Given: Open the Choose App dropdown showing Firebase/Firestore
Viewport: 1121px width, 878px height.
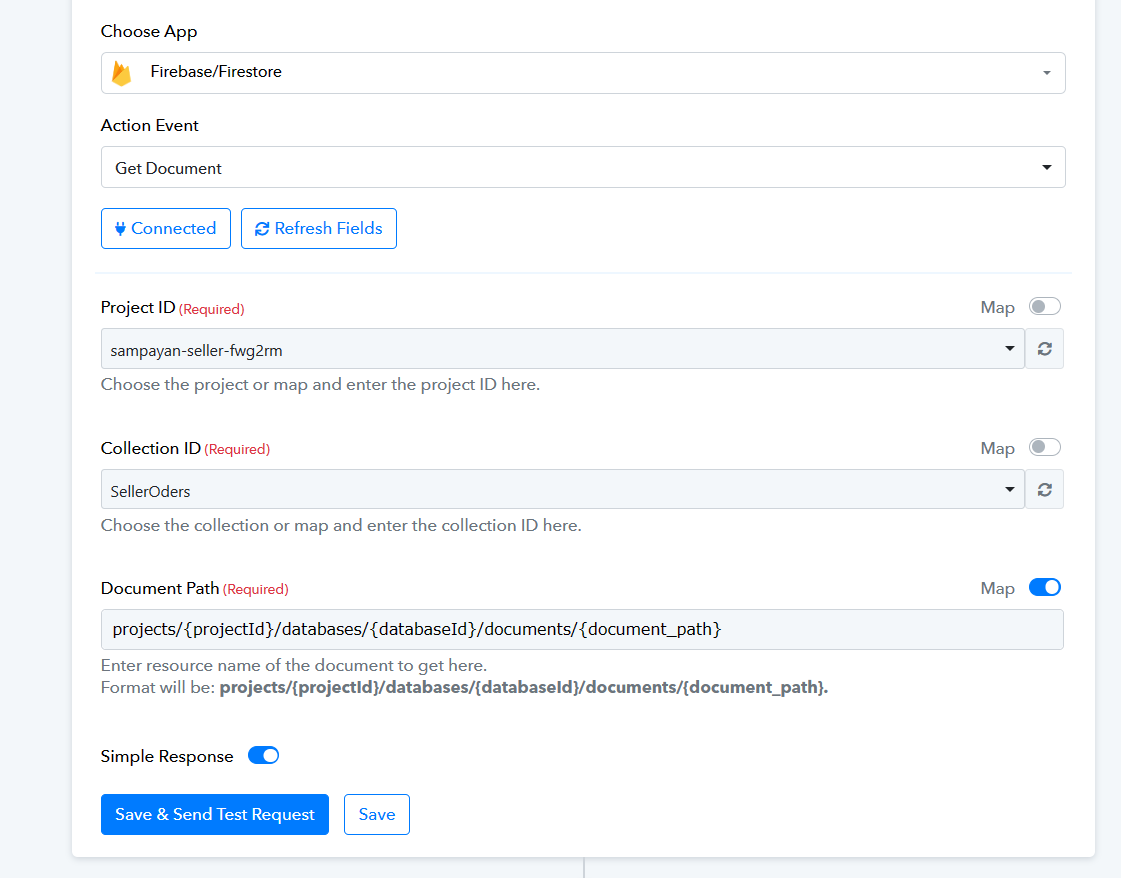Looking at the screenshot, I should [x=583, y=73].
